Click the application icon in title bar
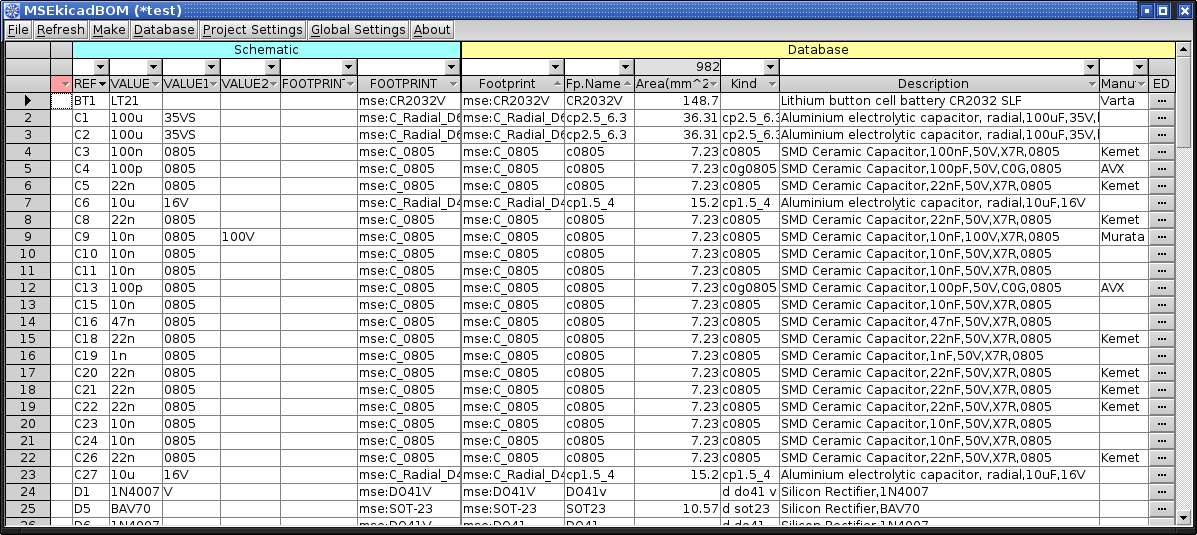Image resolution: width=1197 pixels, height=535 pixels. [12, 10]
